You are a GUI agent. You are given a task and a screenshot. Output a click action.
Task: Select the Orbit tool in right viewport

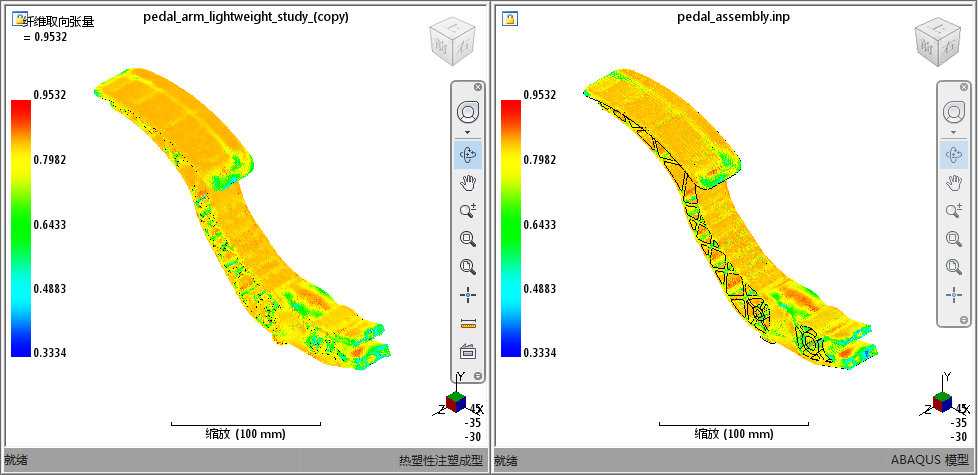point(953,155)
